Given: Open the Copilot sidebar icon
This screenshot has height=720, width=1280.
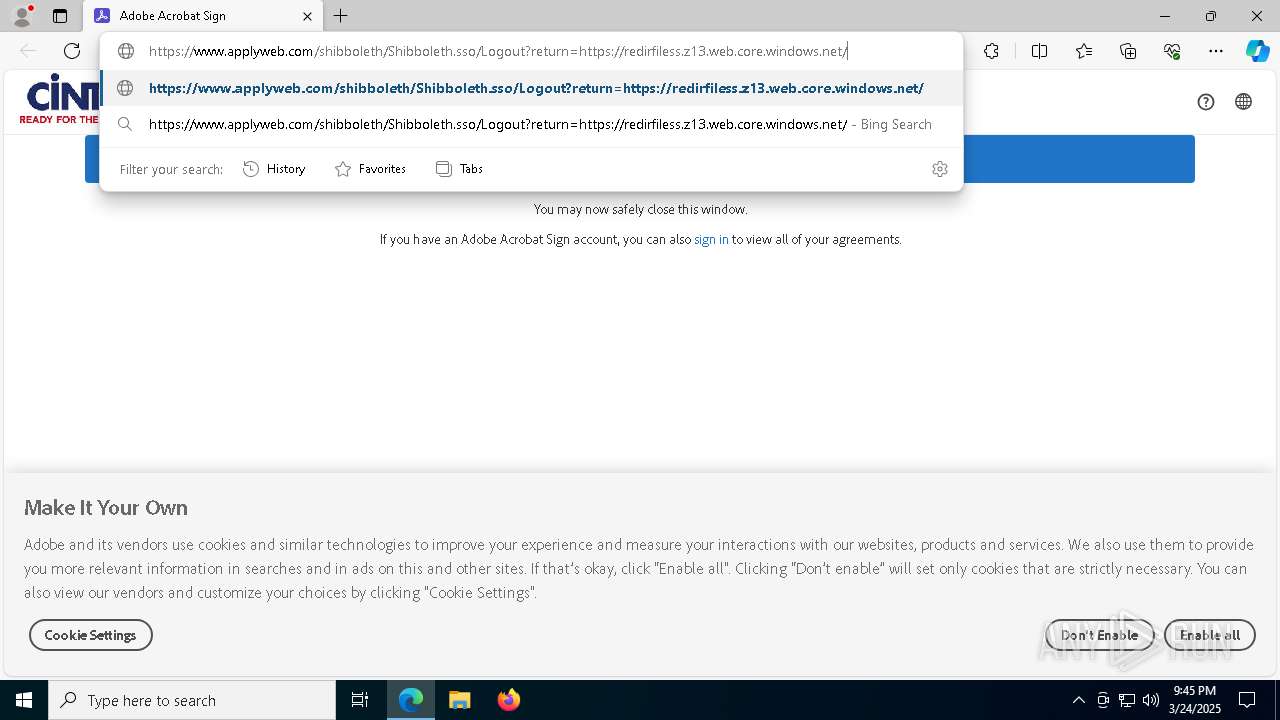Looking at the screenshot, I should (x=1257, y=51).
